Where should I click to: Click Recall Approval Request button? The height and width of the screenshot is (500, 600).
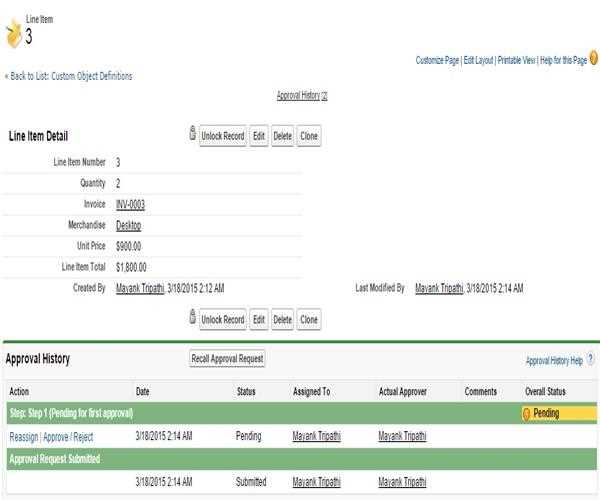tap(228, 359)
